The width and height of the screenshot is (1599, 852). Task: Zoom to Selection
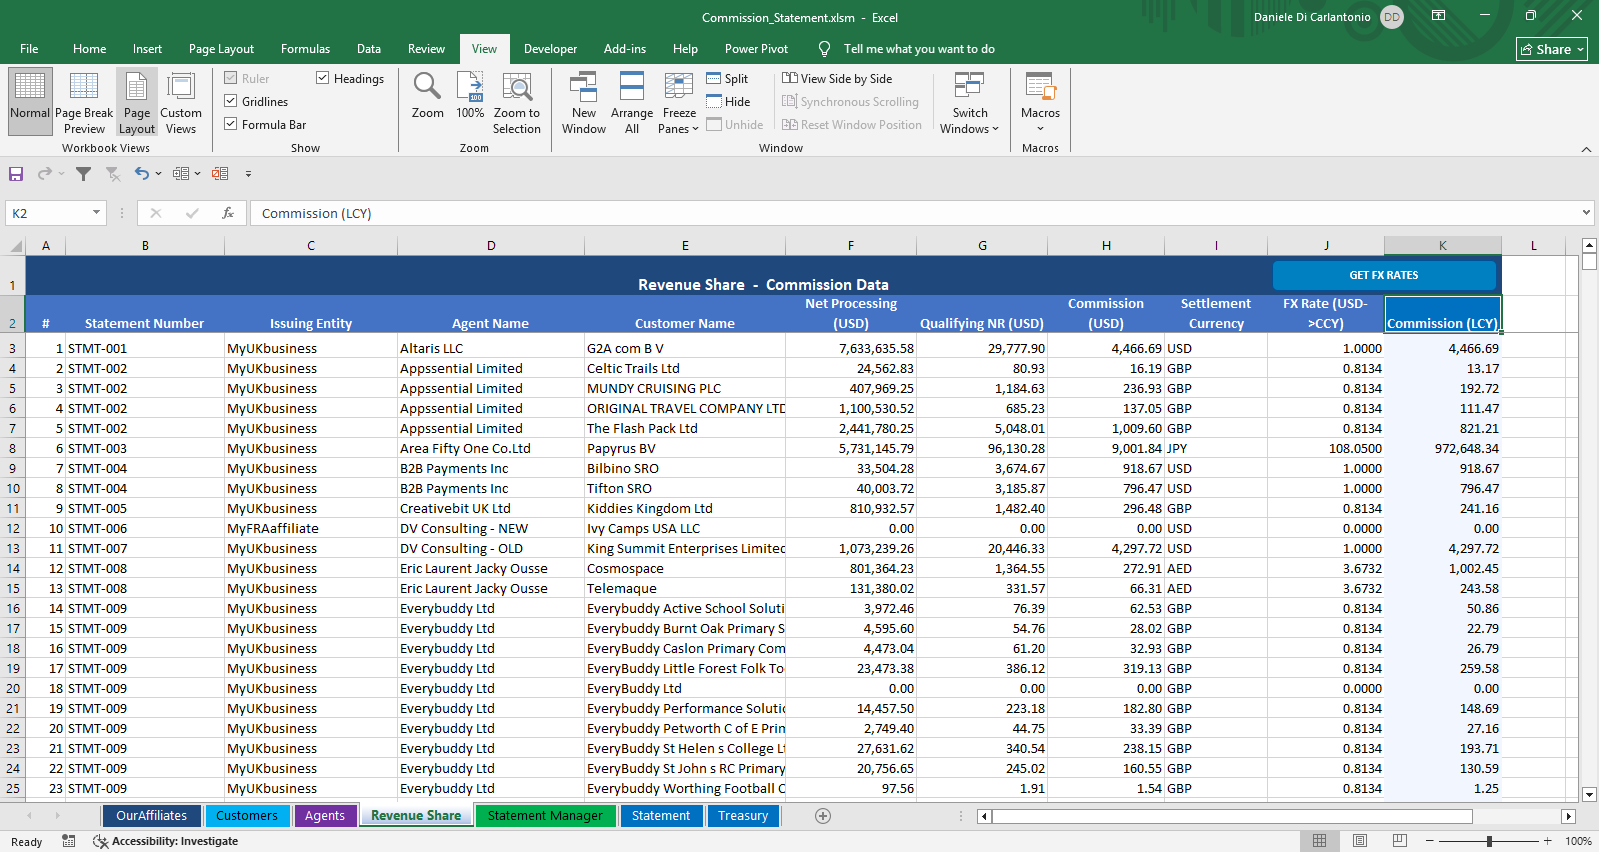tap(517, 101)
